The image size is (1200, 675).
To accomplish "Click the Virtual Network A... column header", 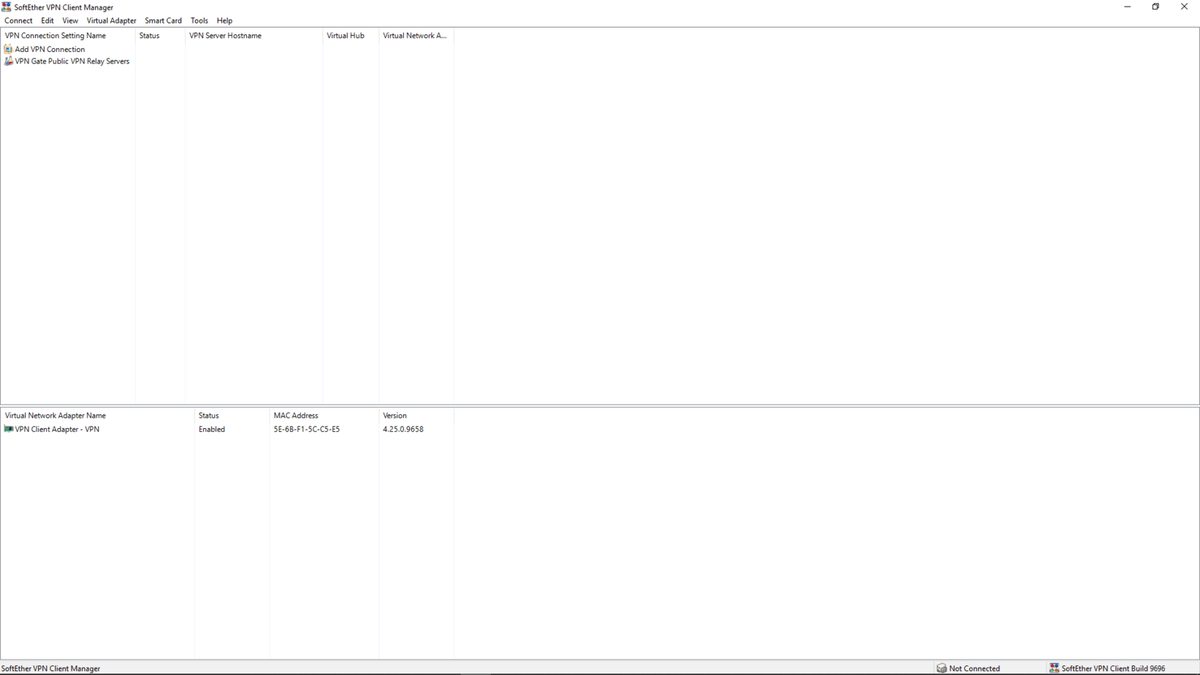I will pos(416,35).
